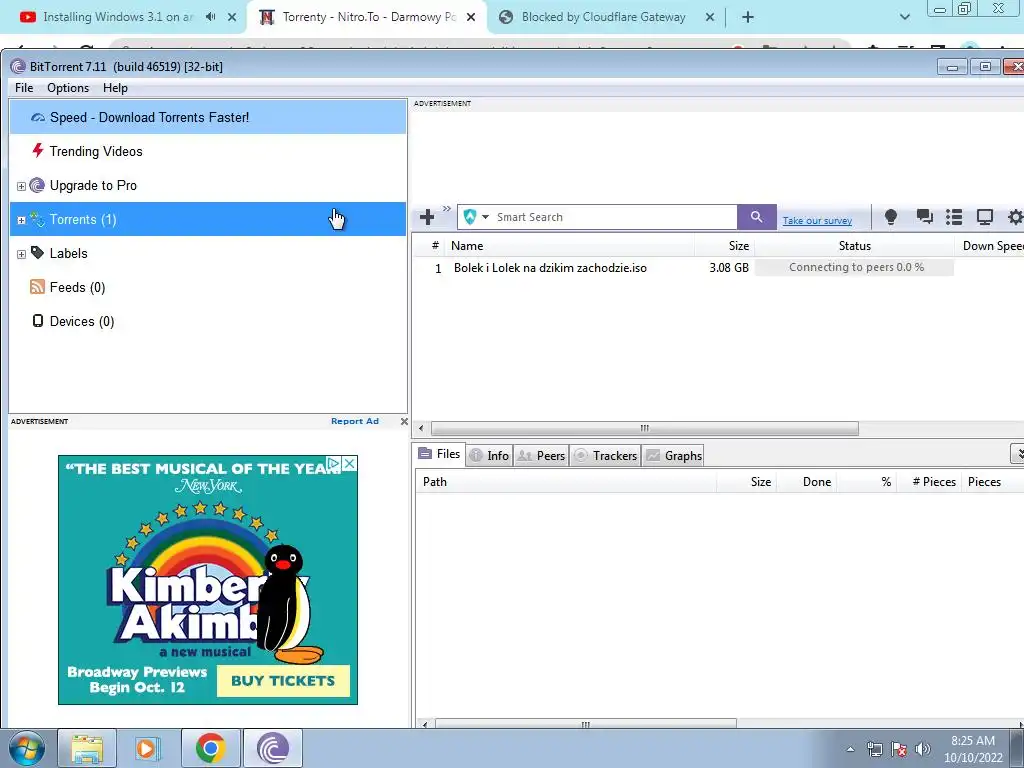The image size is (1024, 768).
Task: Switch to the Trackers tab
Action: (x=605, y=456)
